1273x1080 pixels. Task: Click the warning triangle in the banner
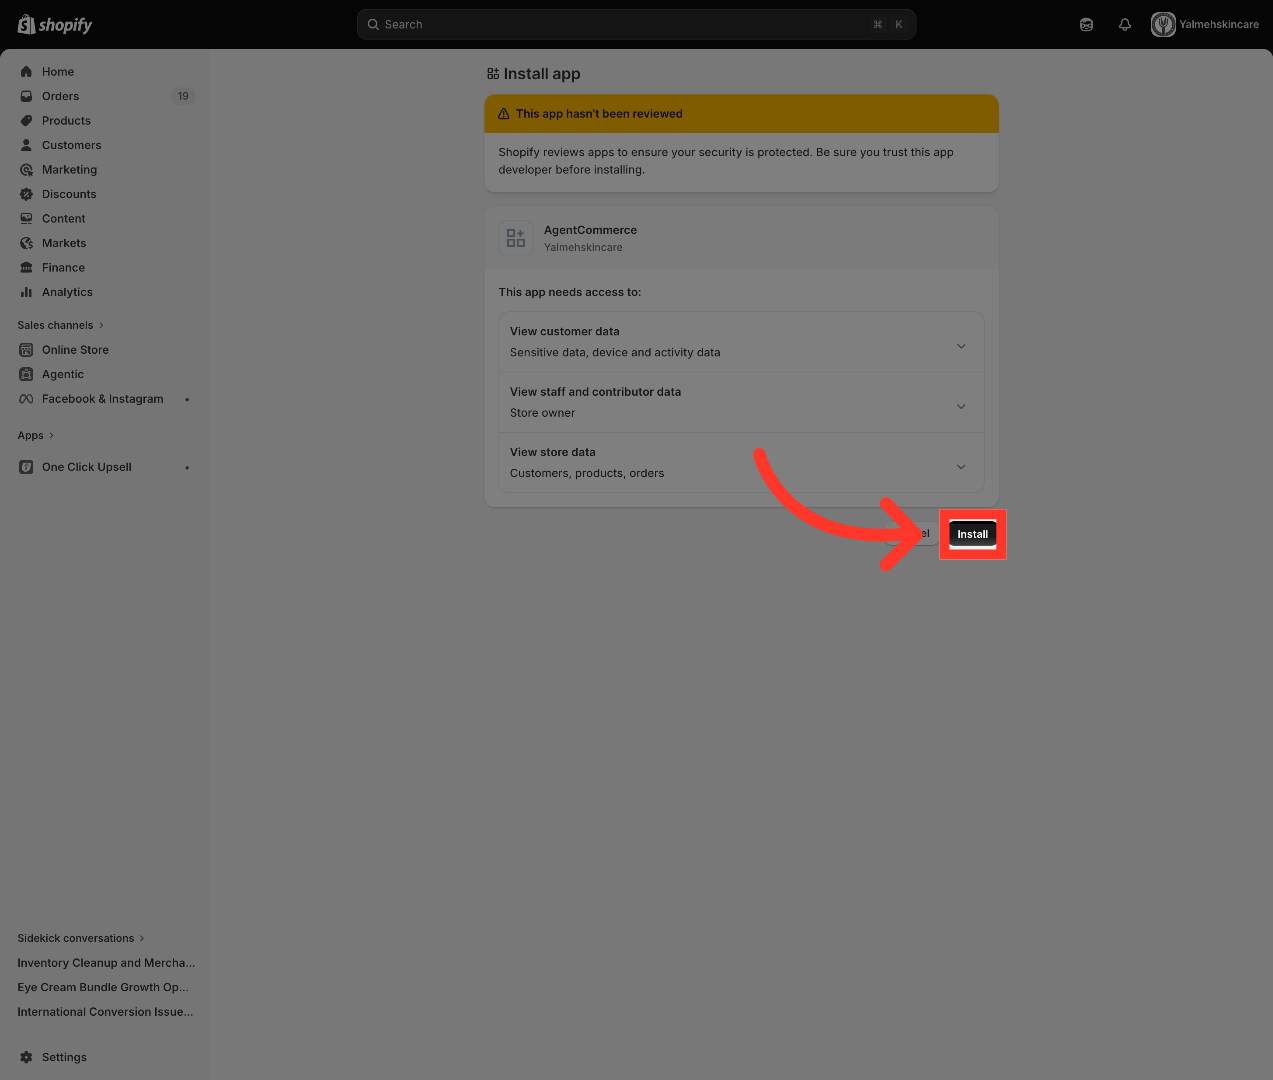point(504,114)
